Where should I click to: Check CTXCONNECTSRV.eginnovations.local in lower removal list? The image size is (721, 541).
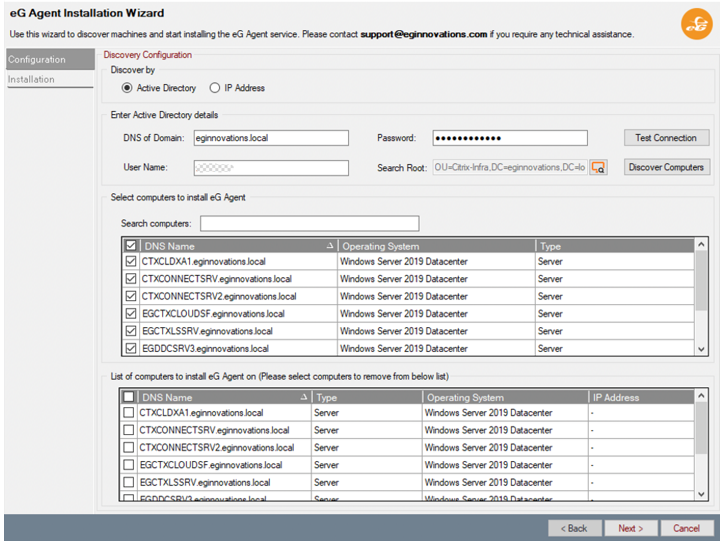[x=129, y=430]
